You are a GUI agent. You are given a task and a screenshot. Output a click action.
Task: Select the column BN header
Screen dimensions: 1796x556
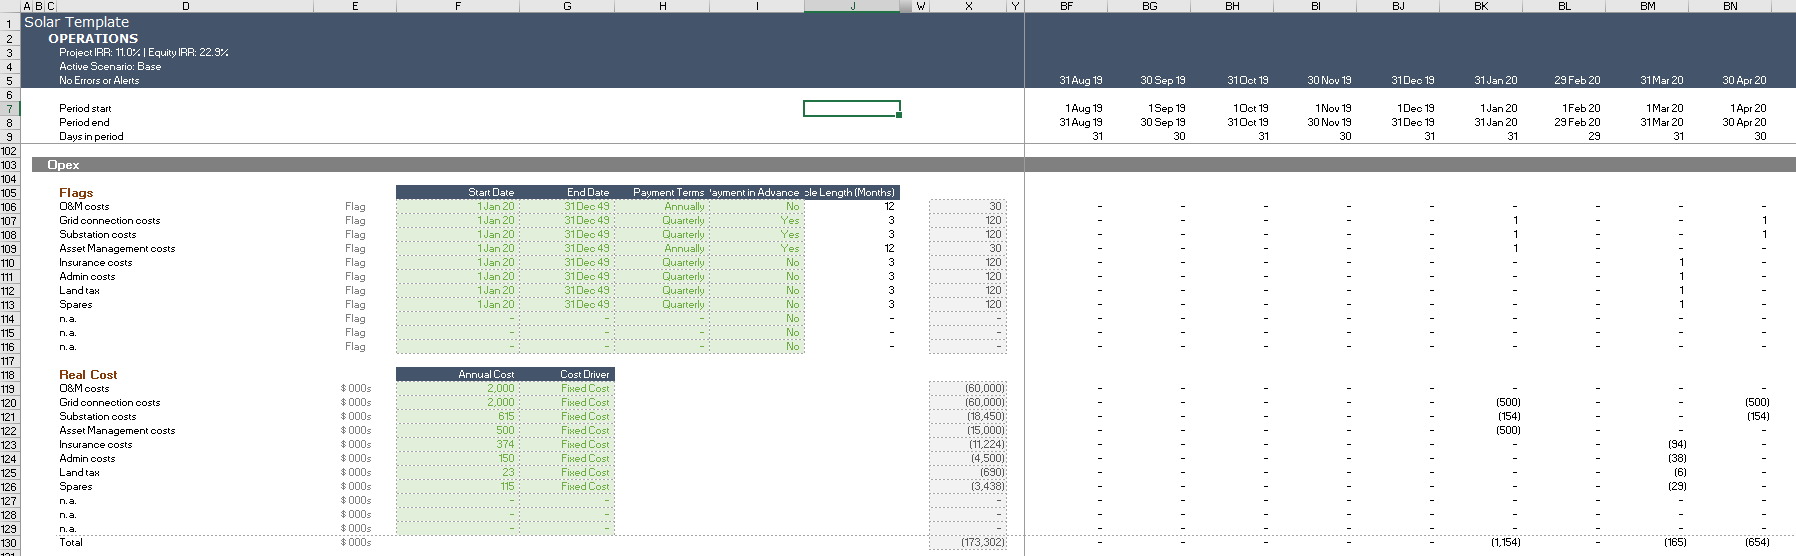tap(1730, 6)
